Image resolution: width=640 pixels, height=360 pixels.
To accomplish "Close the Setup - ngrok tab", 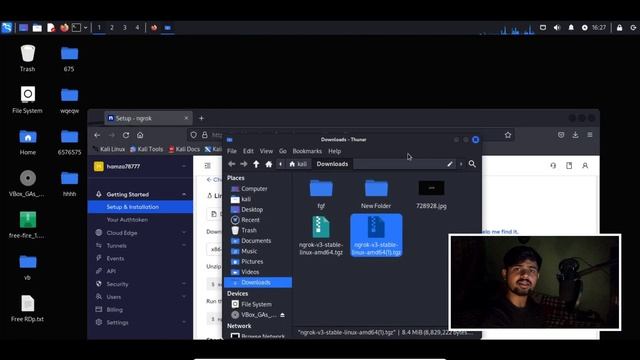I will tap(186, 118).
